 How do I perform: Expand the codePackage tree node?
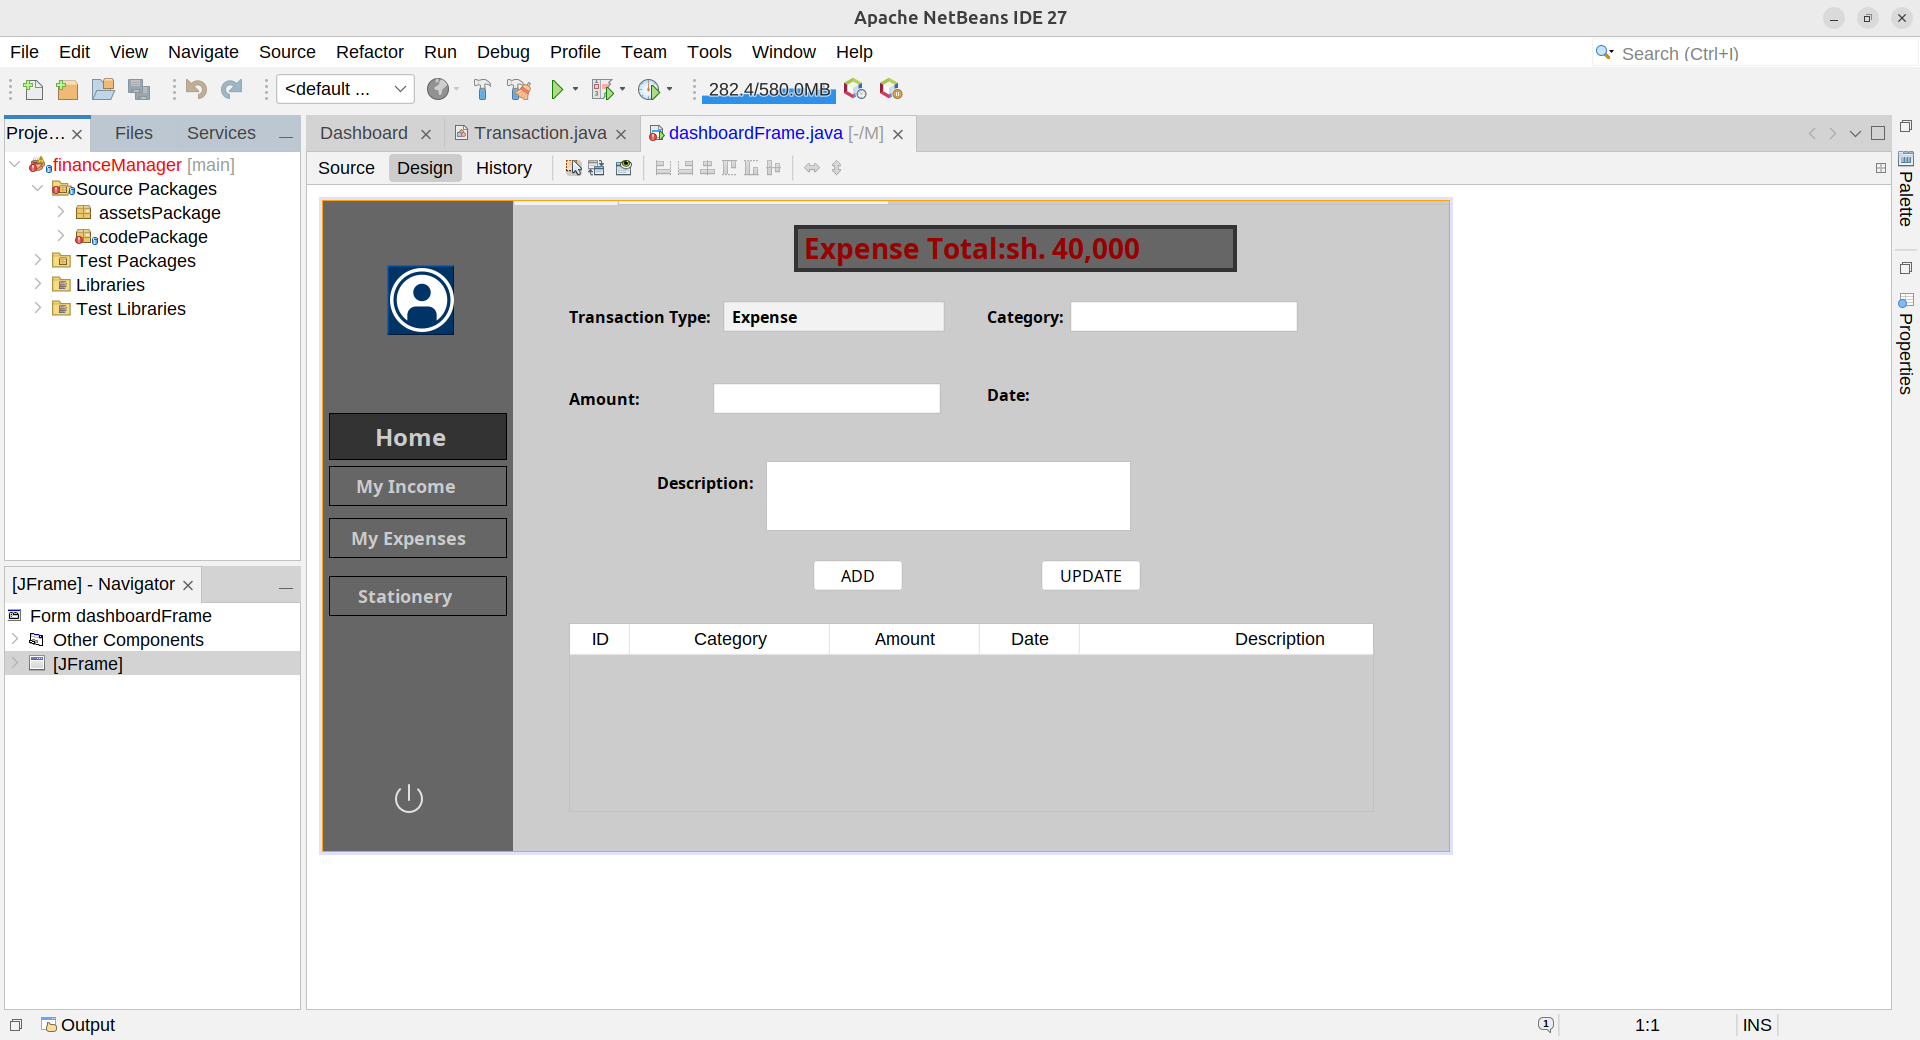(x=62, y=237)
